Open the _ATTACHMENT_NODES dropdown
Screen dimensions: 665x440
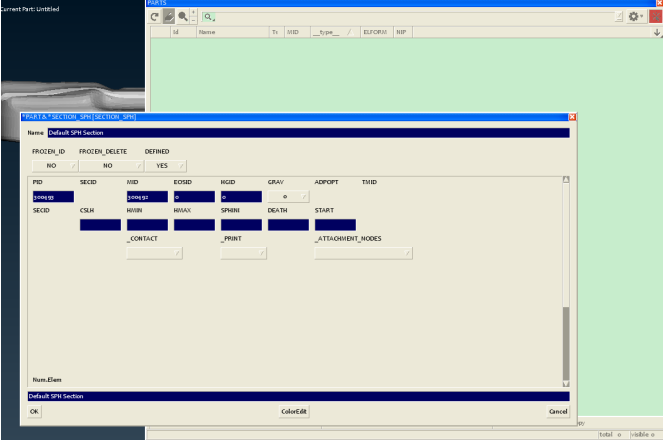(363, 253)
